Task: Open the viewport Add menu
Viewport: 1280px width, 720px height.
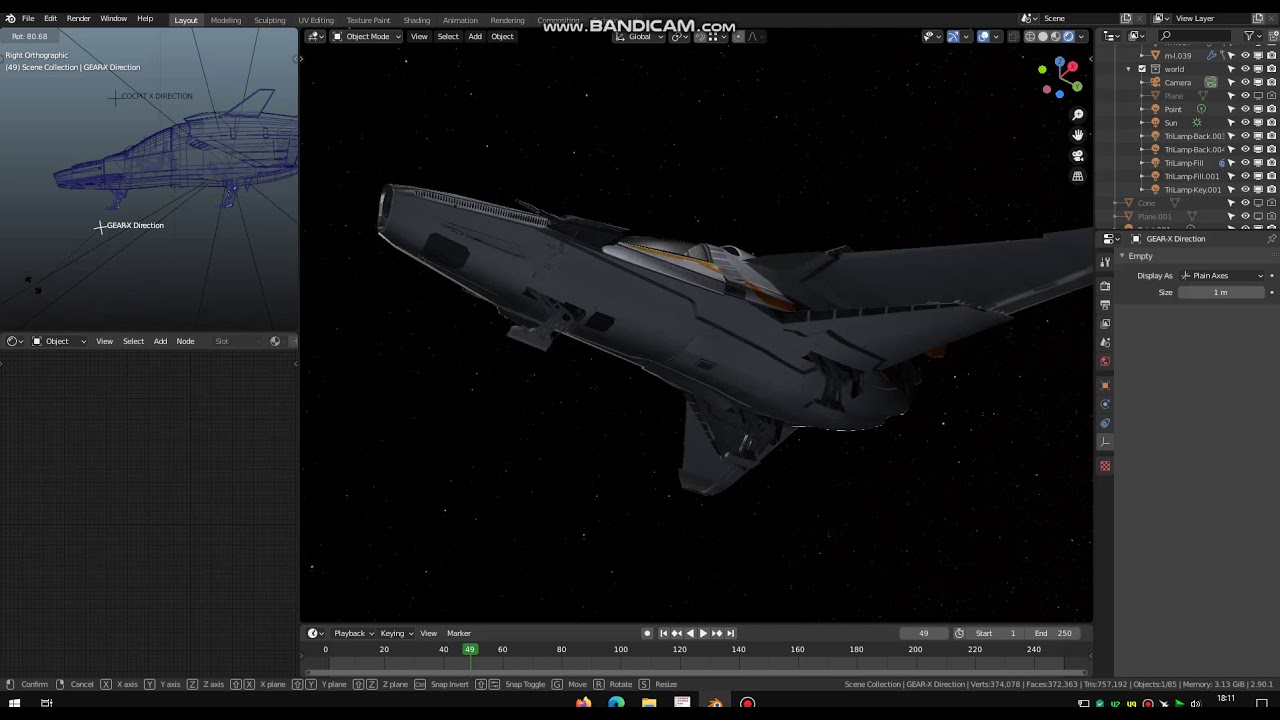Action: 475,37
